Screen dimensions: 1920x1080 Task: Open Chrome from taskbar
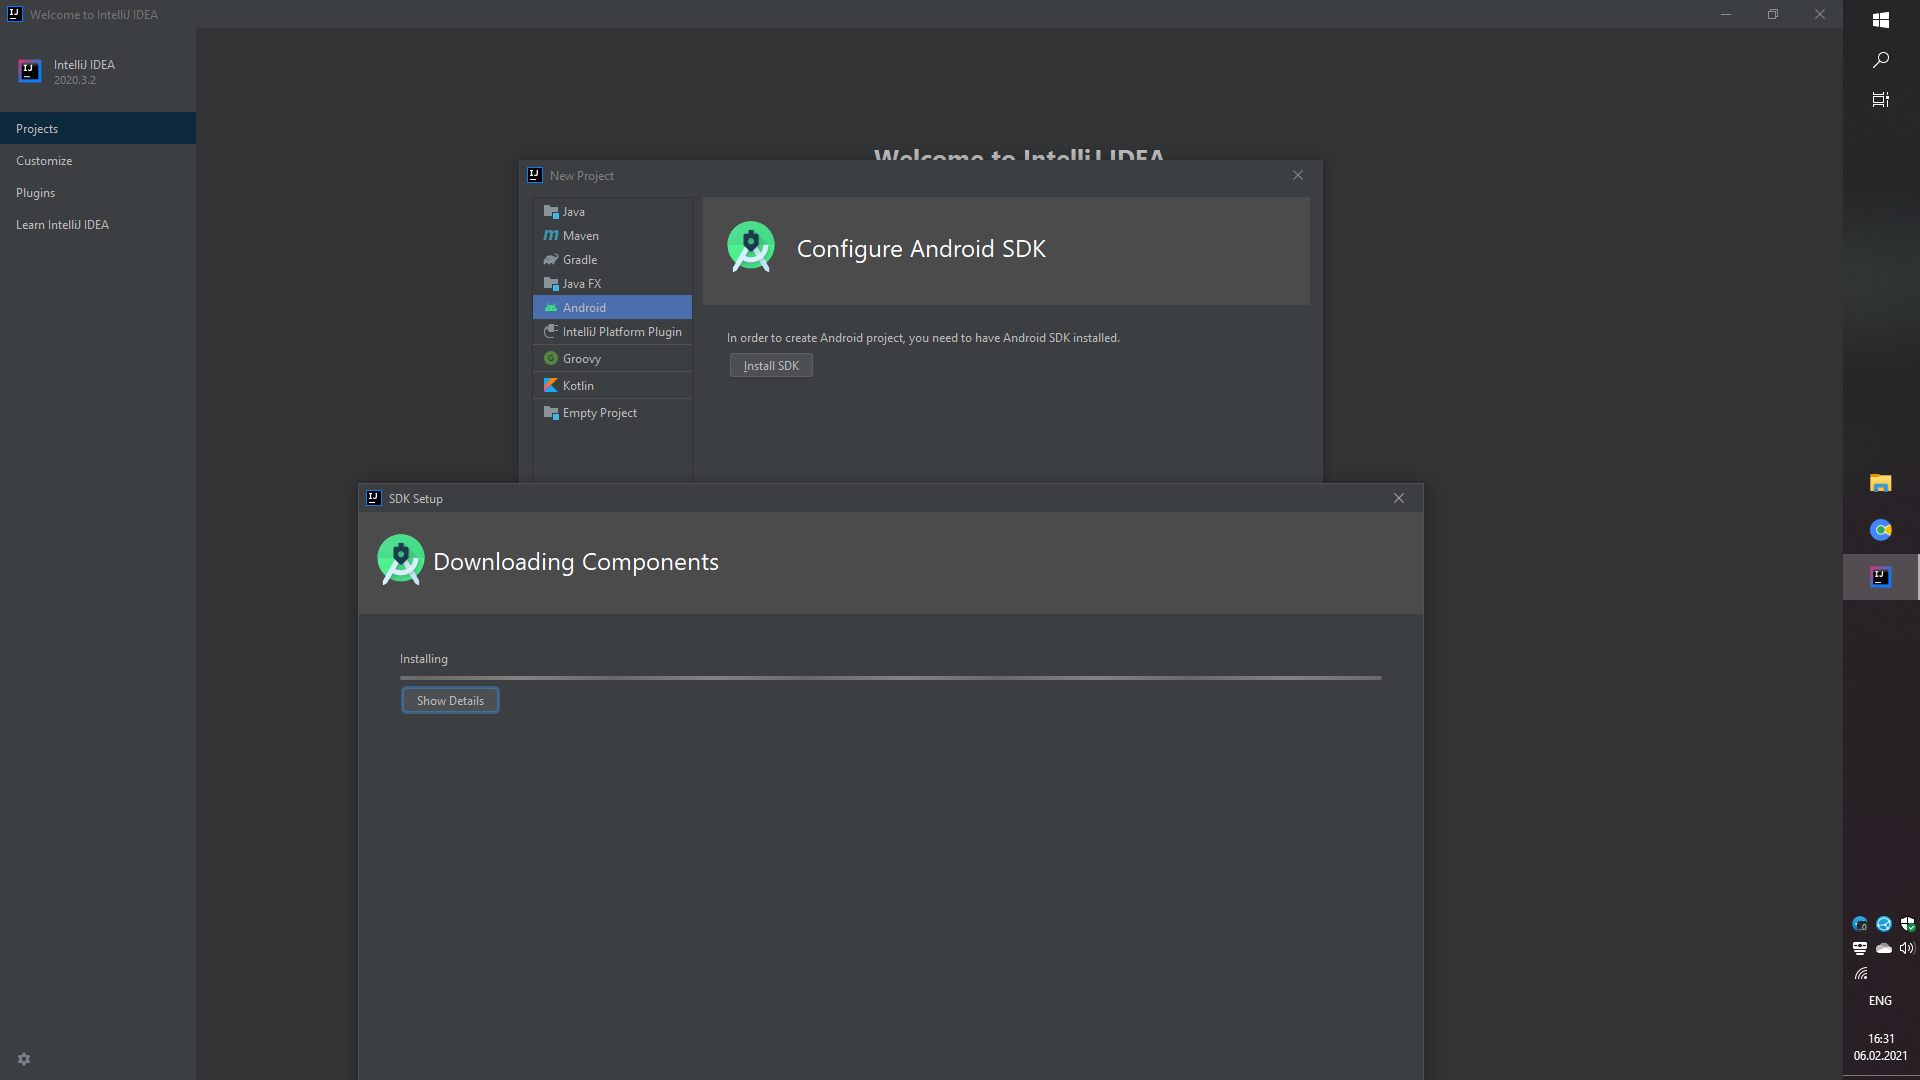1881,530
